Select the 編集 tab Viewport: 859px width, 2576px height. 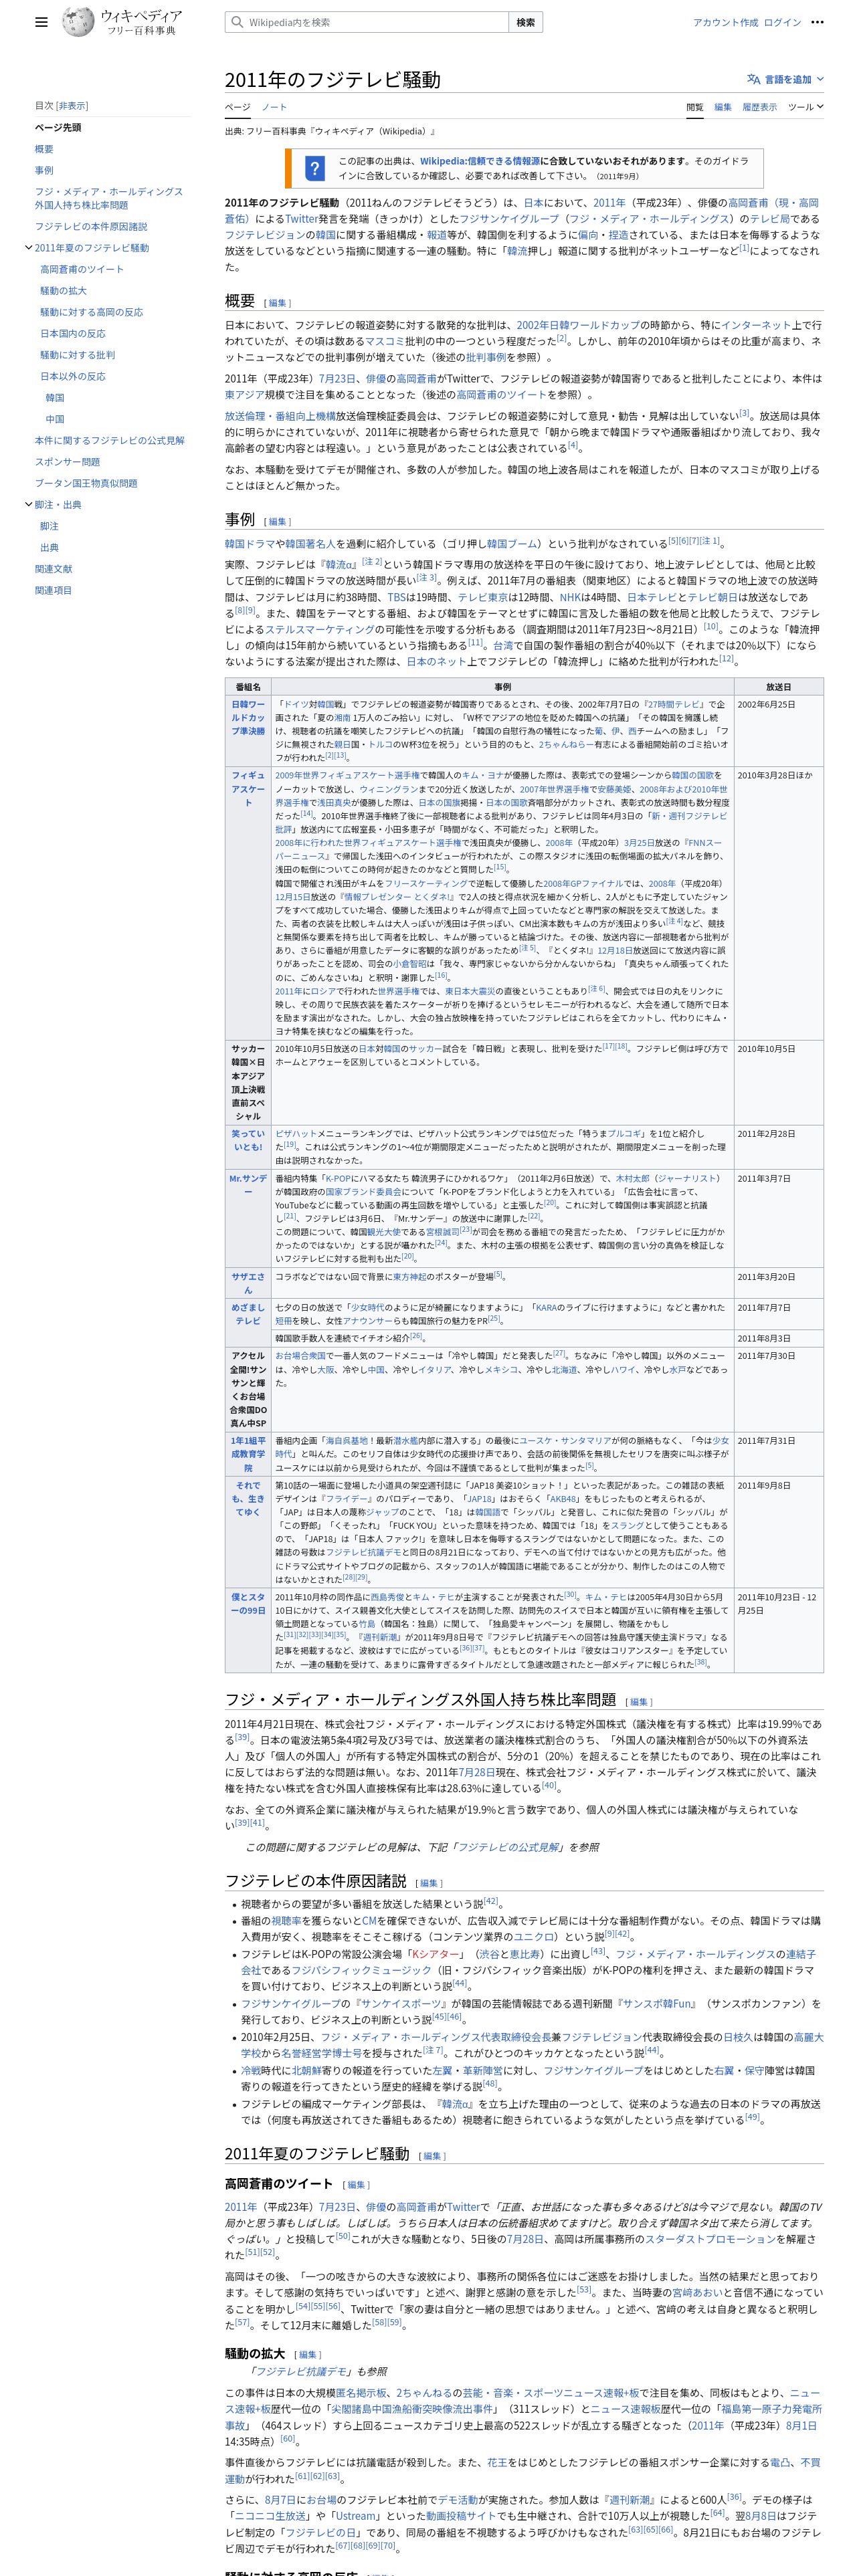(x=722, y=107)
